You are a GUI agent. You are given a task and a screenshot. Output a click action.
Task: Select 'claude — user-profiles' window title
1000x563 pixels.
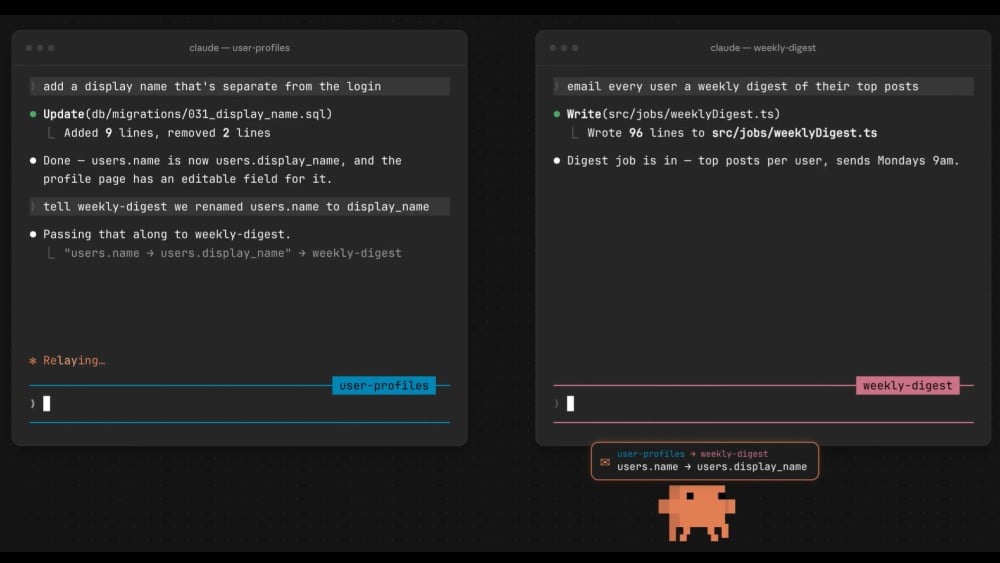click(x=239, y=48)
